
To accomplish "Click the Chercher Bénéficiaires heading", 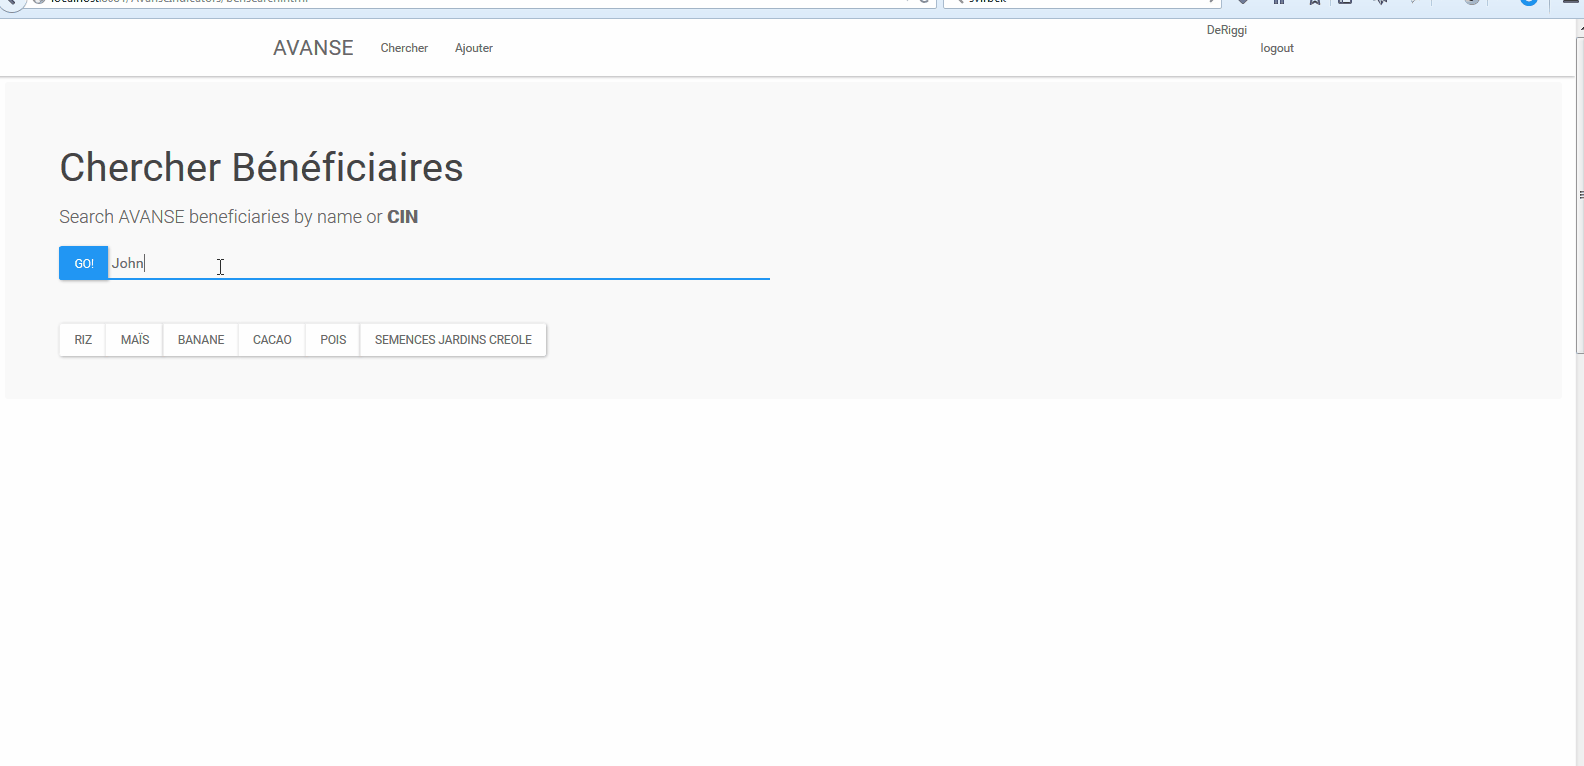I will [261, 167].
